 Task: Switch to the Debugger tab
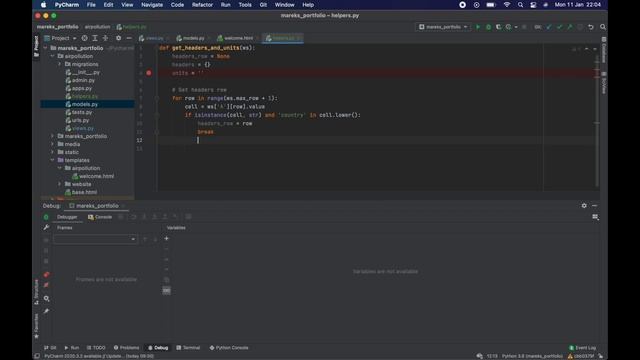(x=67, y=217)
